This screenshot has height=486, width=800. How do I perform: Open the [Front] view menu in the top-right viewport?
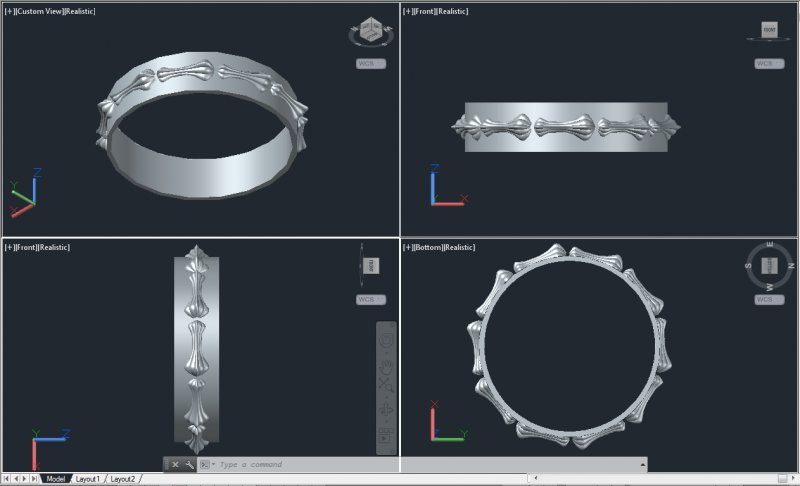click(x=426, y=11)
